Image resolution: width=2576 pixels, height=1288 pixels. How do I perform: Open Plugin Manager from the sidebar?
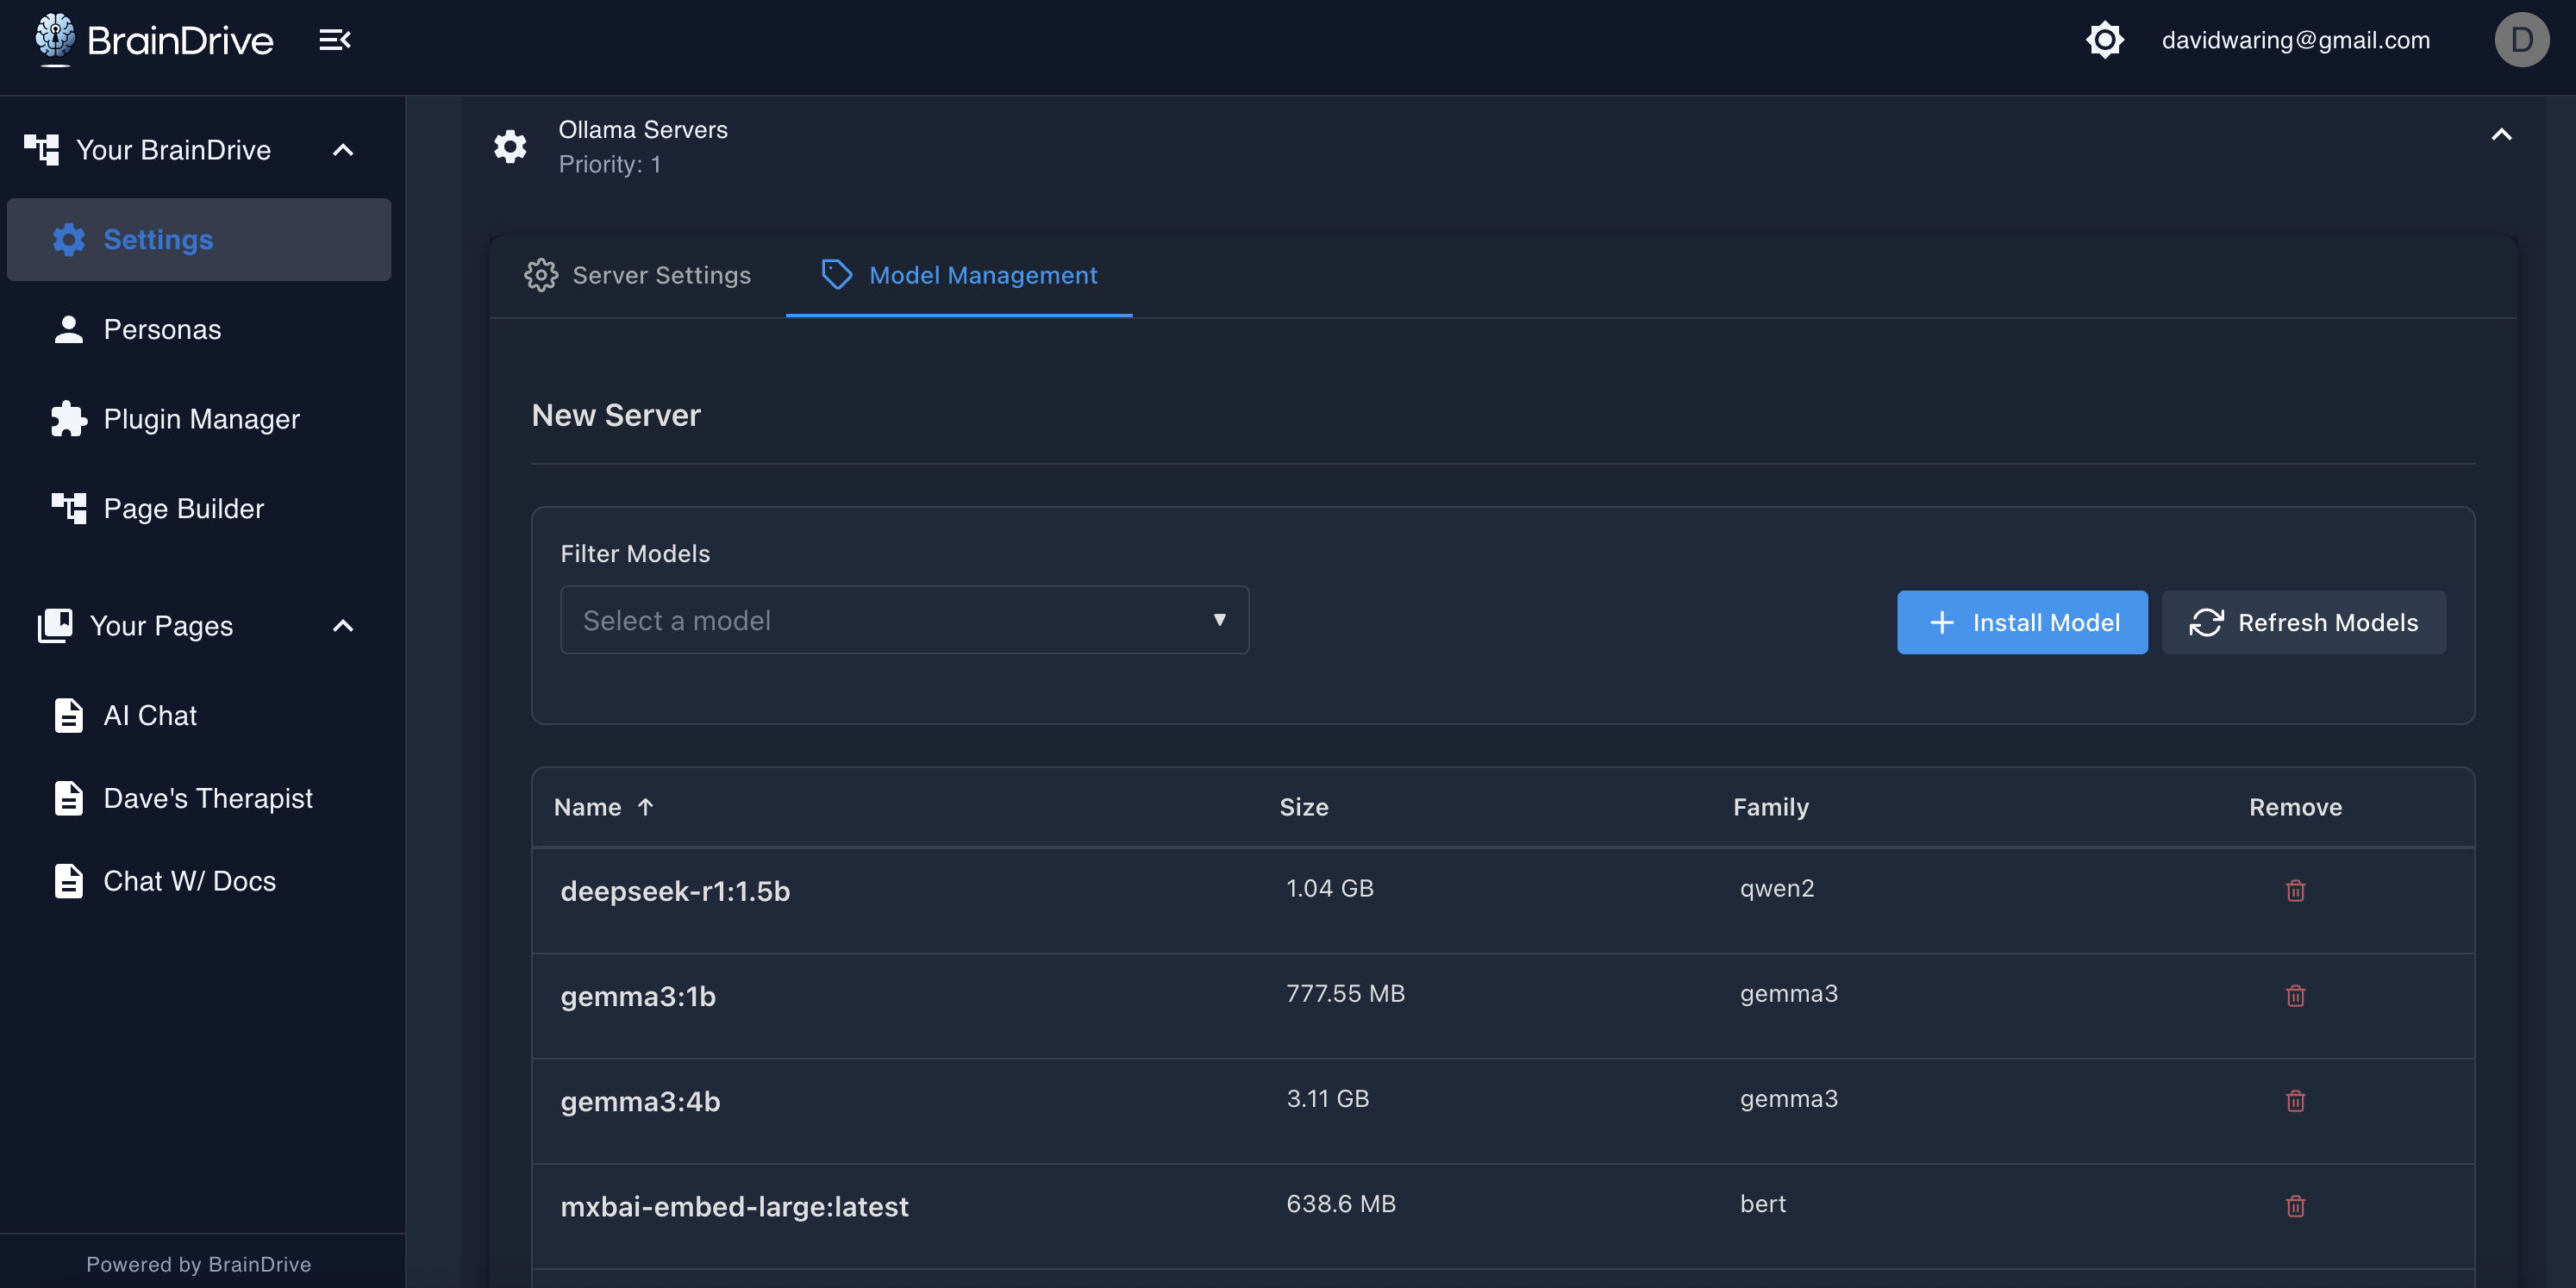click(201, 419)
